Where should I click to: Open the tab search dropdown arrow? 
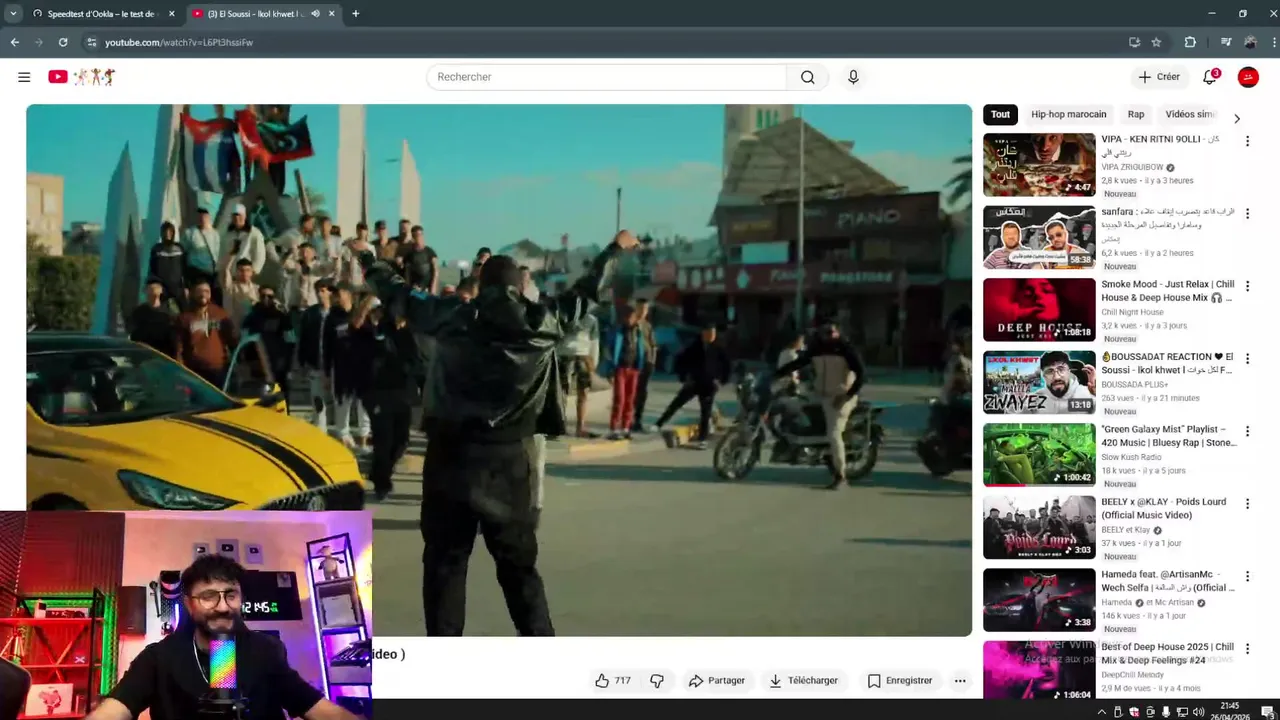pos(13,14)
